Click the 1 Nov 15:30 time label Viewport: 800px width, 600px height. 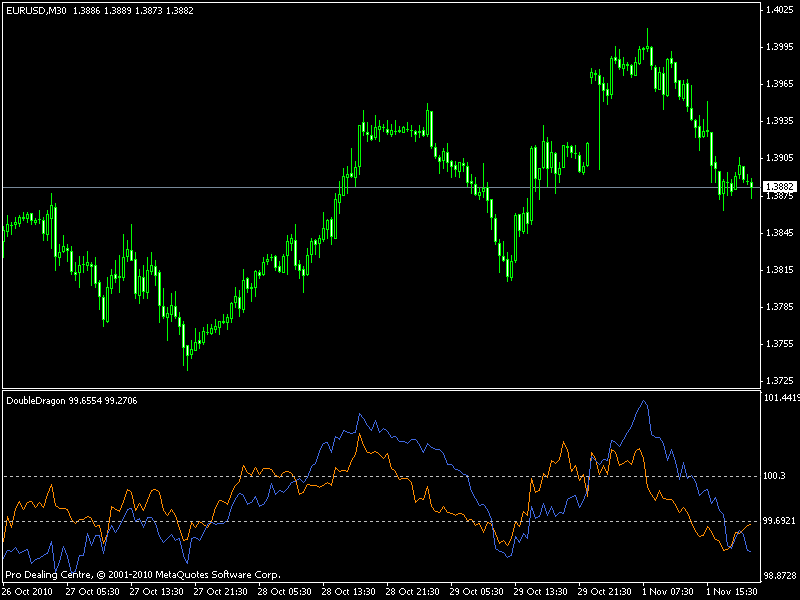tap(732, 592)
